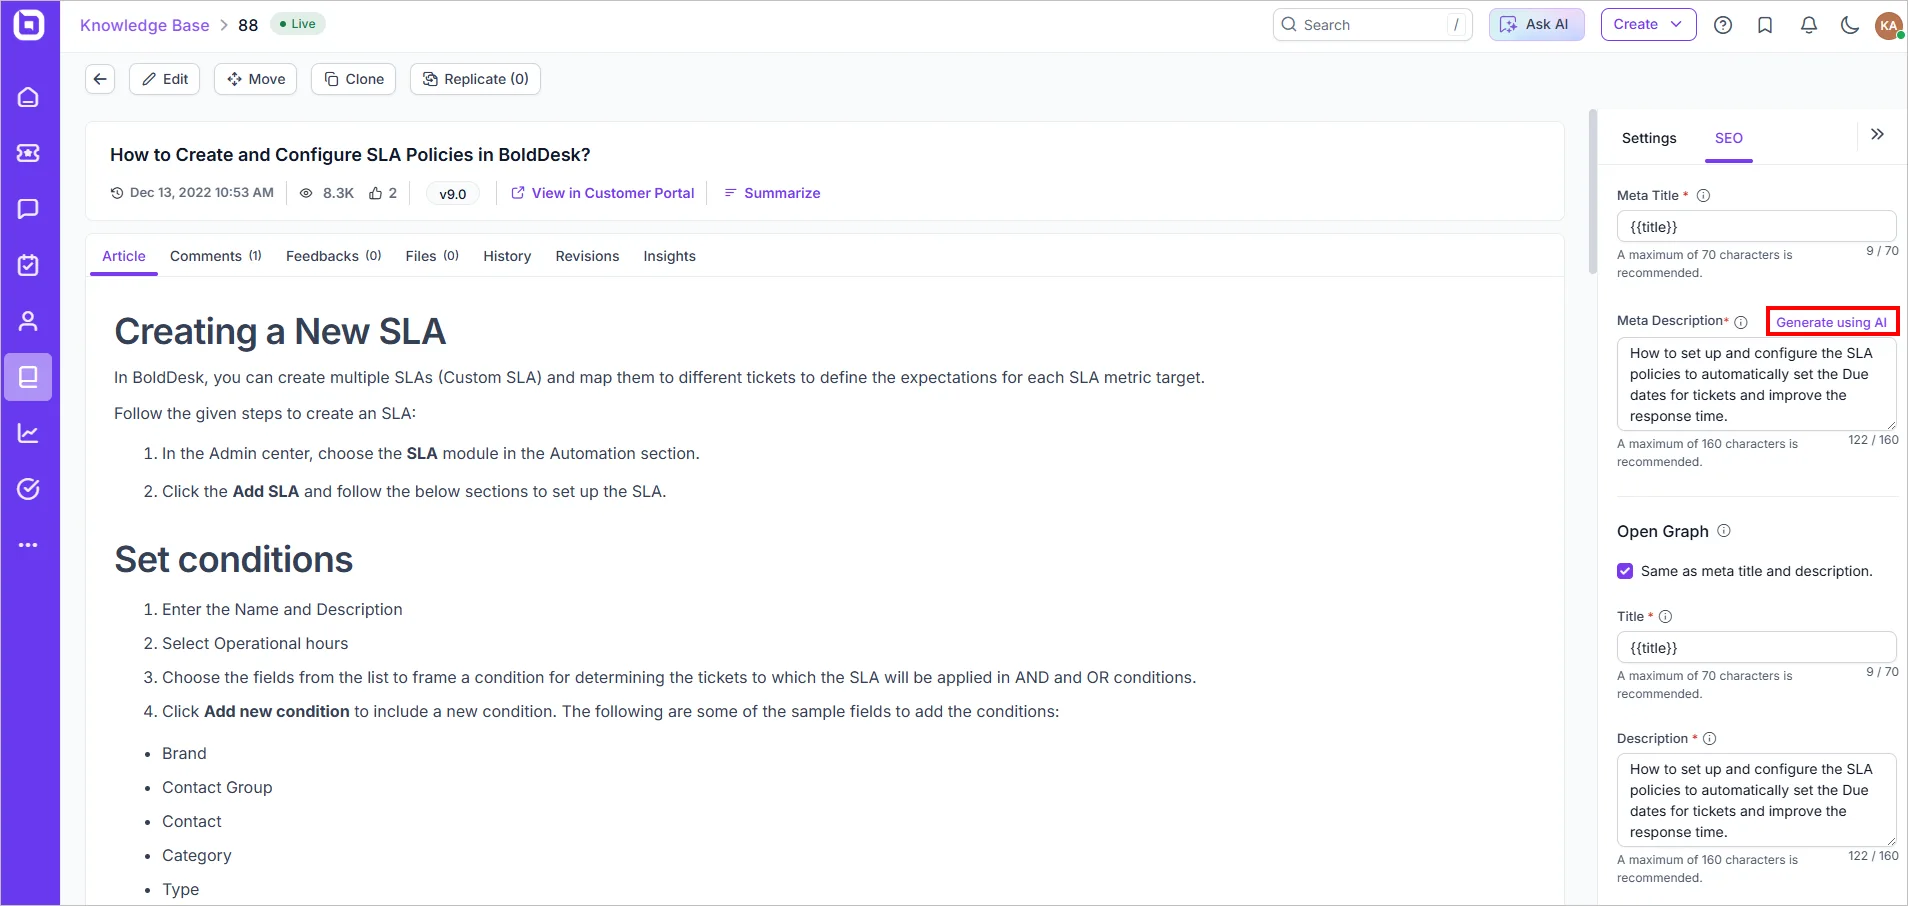Click the breadcrumb item 88

tap(248, 25)
